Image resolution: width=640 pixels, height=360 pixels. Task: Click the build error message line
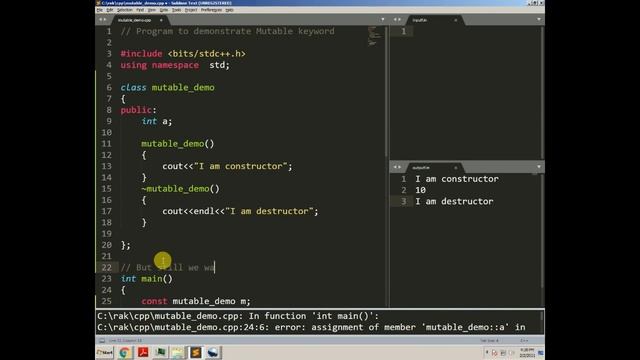click(x=311, y=327)
